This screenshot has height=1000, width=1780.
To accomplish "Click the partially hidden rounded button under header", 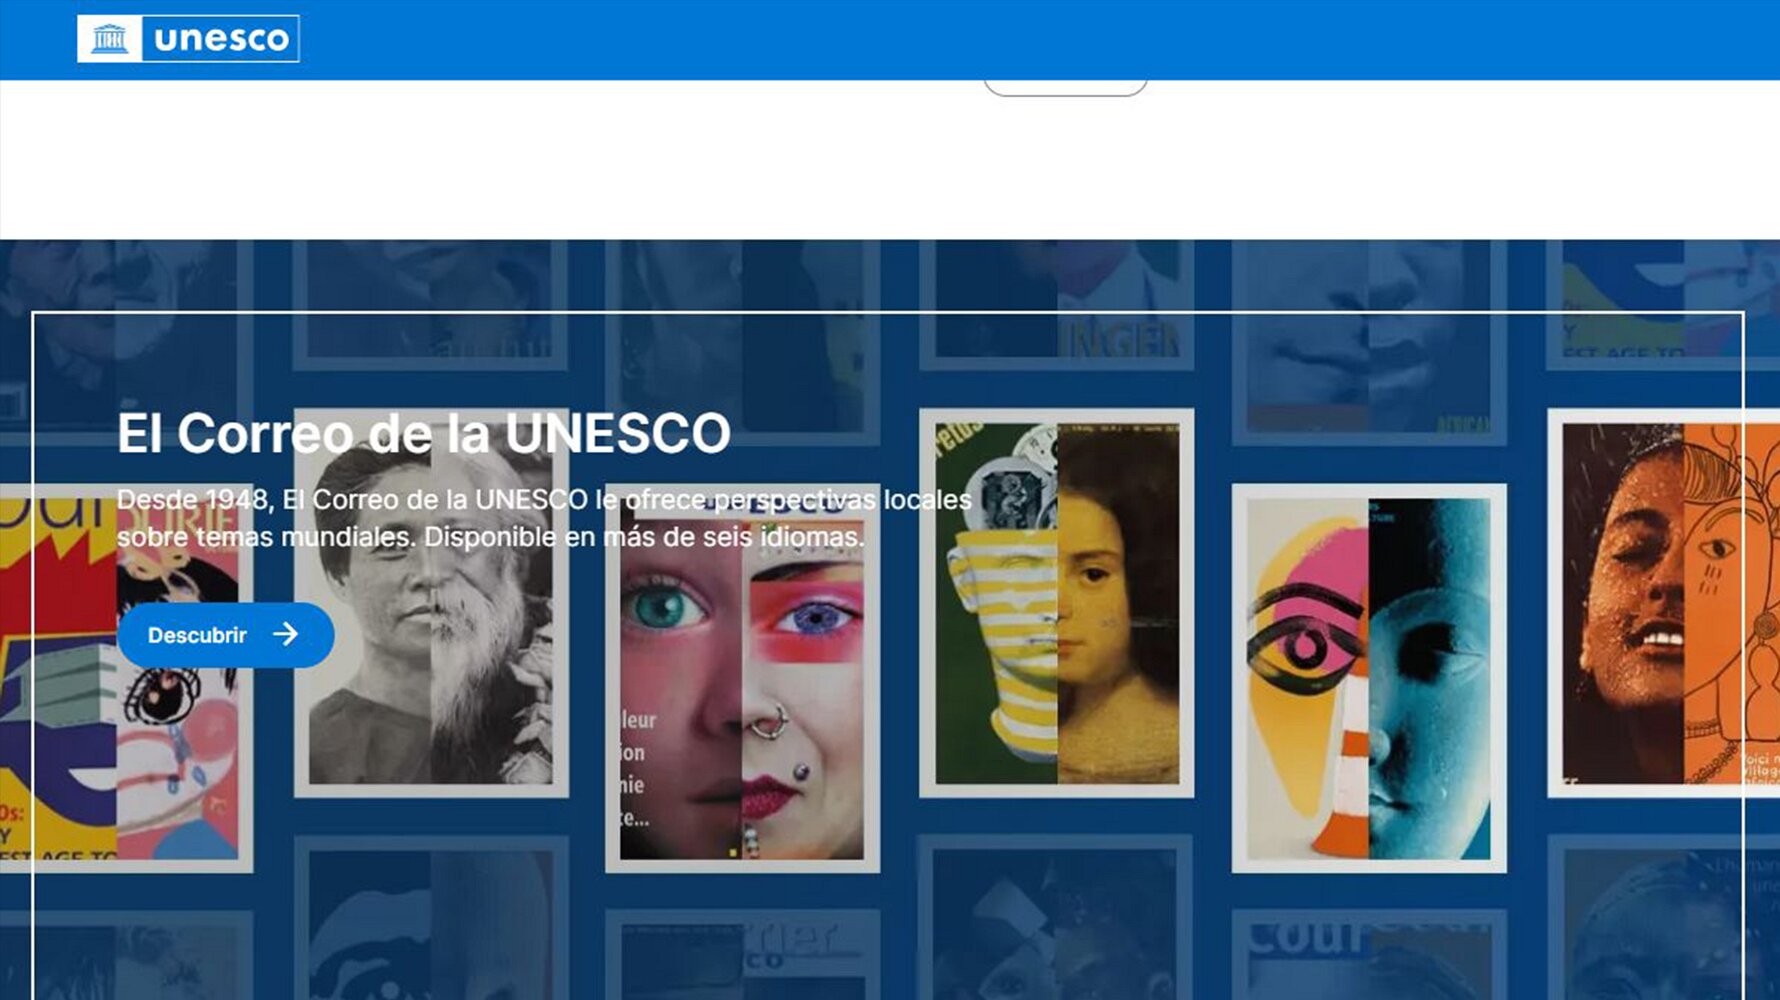I will pyautogui.click(x=1065, y=88).
